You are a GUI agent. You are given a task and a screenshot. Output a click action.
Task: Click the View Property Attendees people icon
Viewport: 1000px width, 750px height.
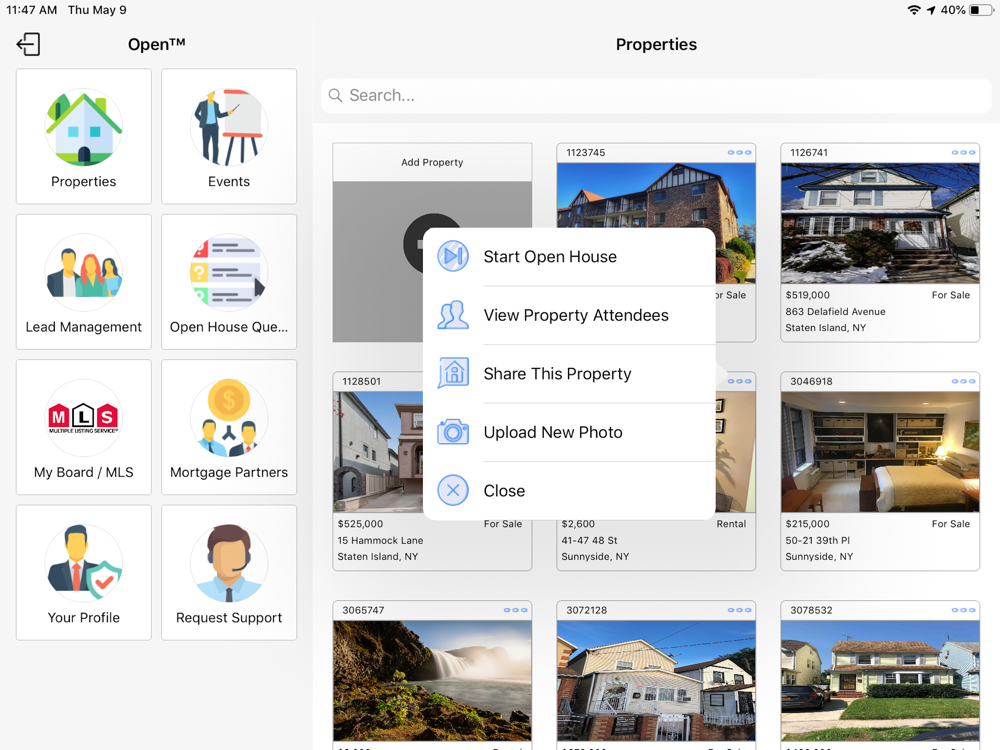pyautogui.click(x=453, y=315)
